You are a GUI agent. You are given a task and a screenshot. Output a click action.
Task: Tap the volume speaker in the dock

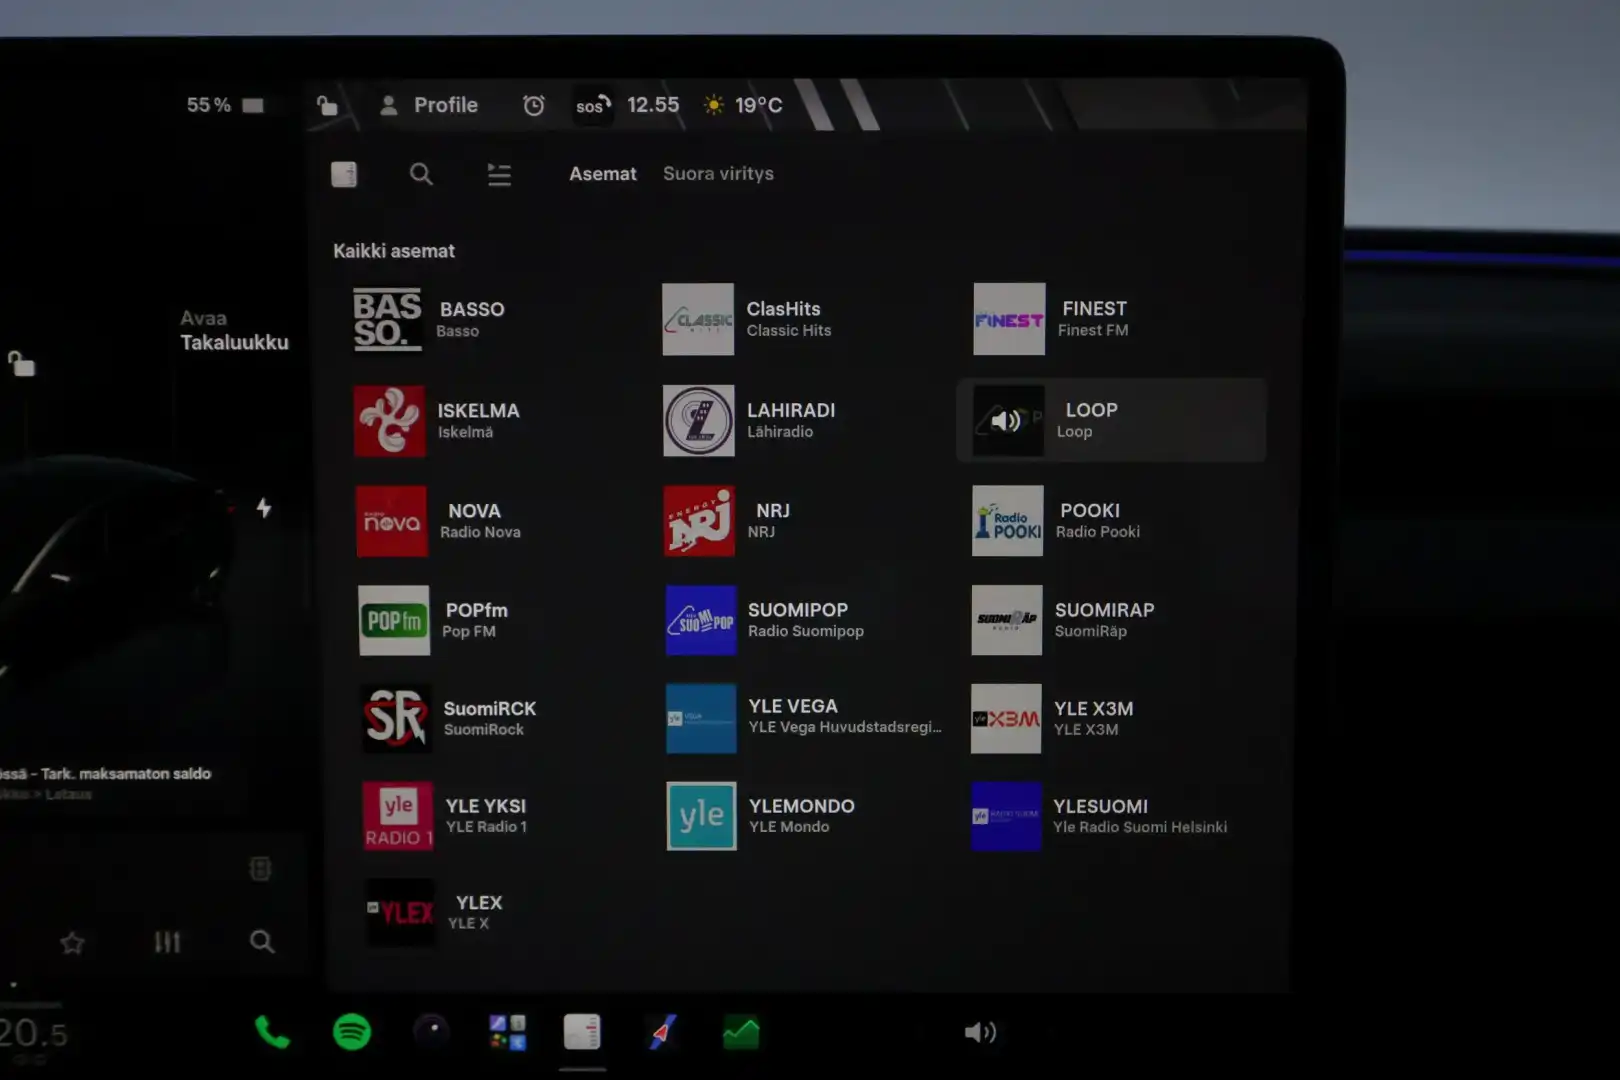click(x=980, y=1032)
